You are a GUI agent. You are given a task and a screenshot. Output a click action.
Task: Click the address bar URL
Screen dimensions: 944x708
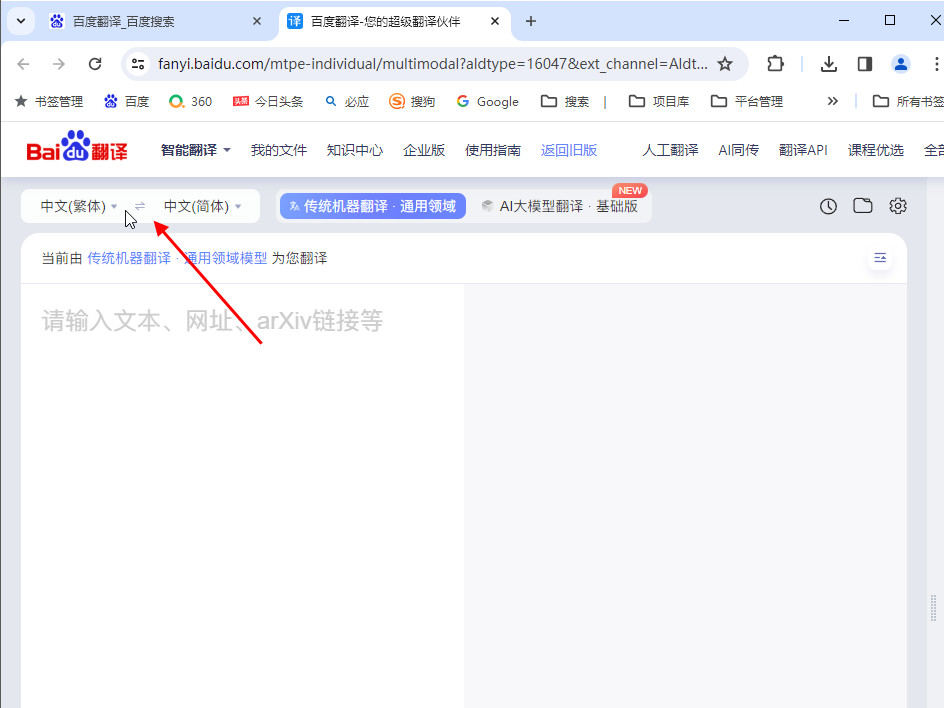click(432, 64)
